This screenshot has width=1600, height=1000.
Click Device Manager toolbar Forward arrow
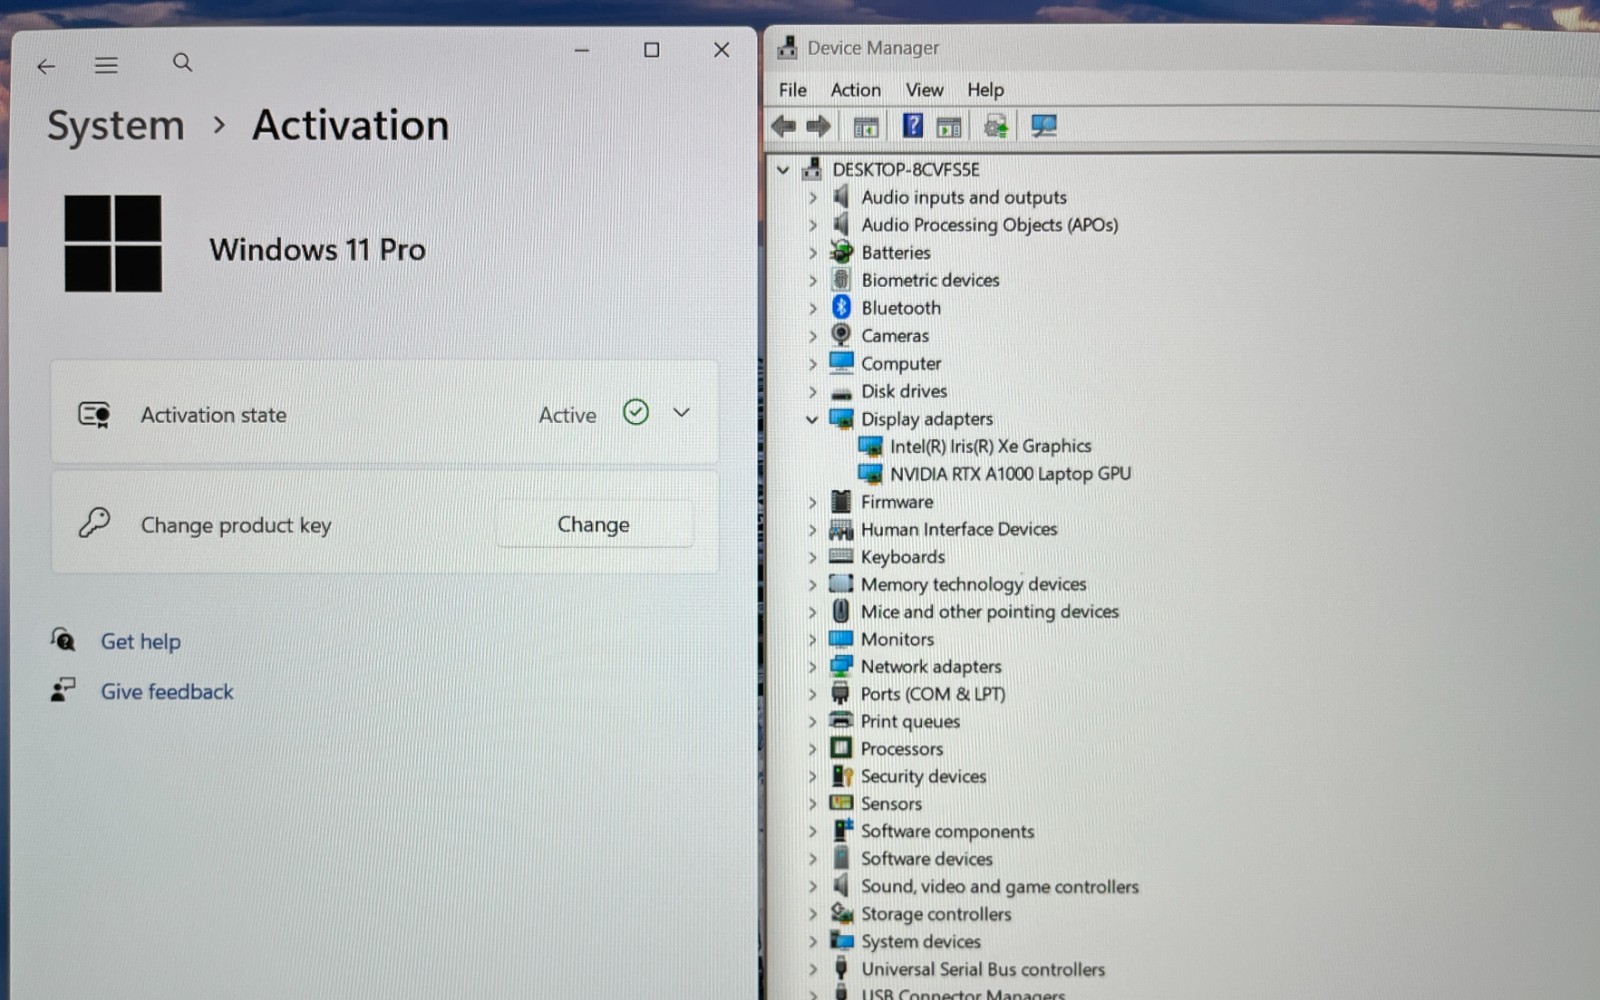818,126
